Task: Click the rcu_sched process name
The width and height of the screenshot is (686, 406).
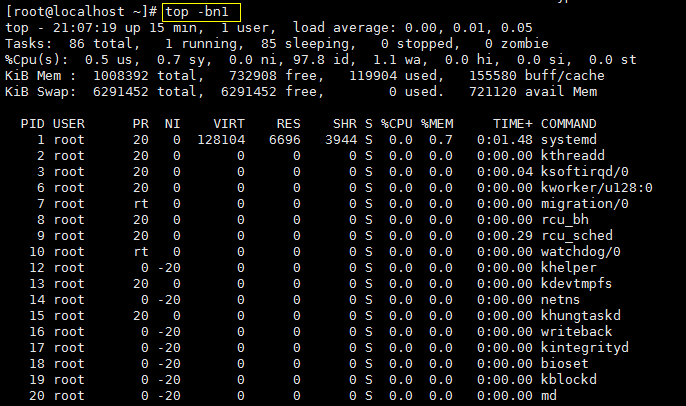Action: tap(577, 236)
